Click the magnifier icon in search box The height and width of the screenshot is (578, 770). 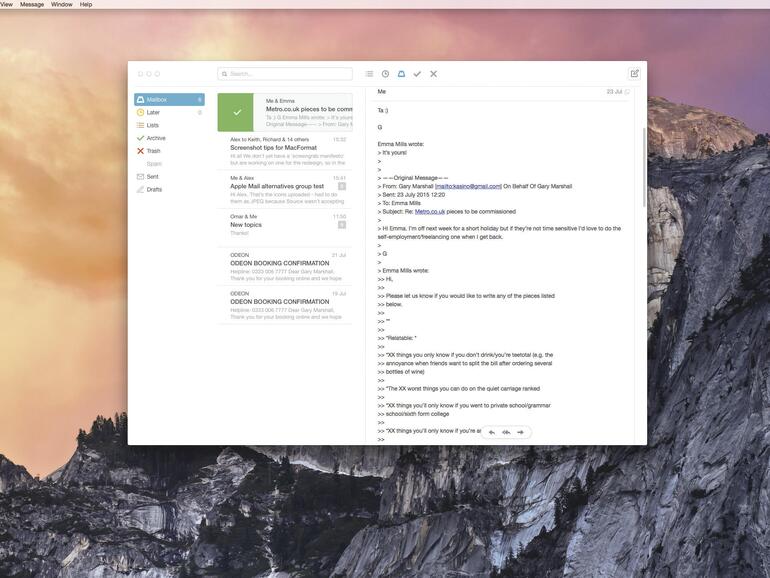(224, 74)
